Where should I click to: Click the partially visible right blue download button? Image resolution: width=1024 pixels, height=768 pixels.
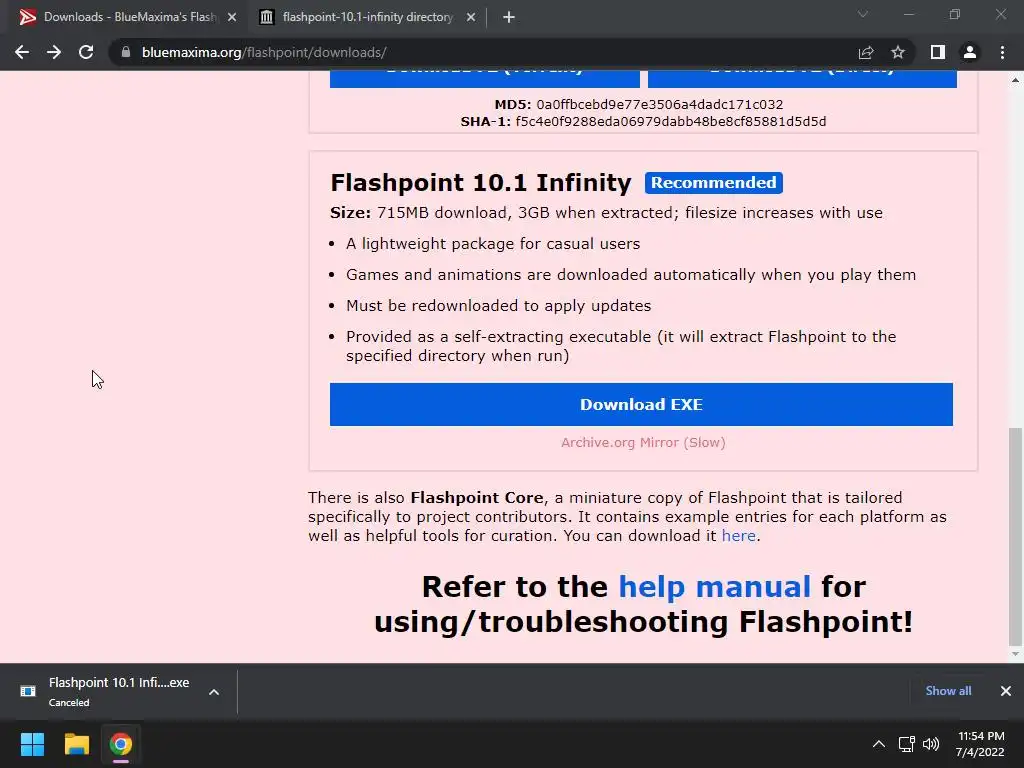pos(802,79)
